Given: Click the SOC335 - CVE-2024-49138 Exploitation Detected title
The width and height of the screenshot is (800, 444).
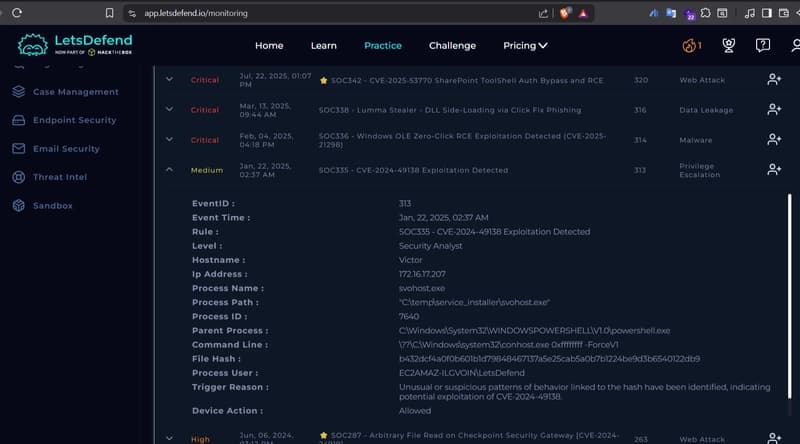Looking at the screenshot, I should click(x=413, y=170).
